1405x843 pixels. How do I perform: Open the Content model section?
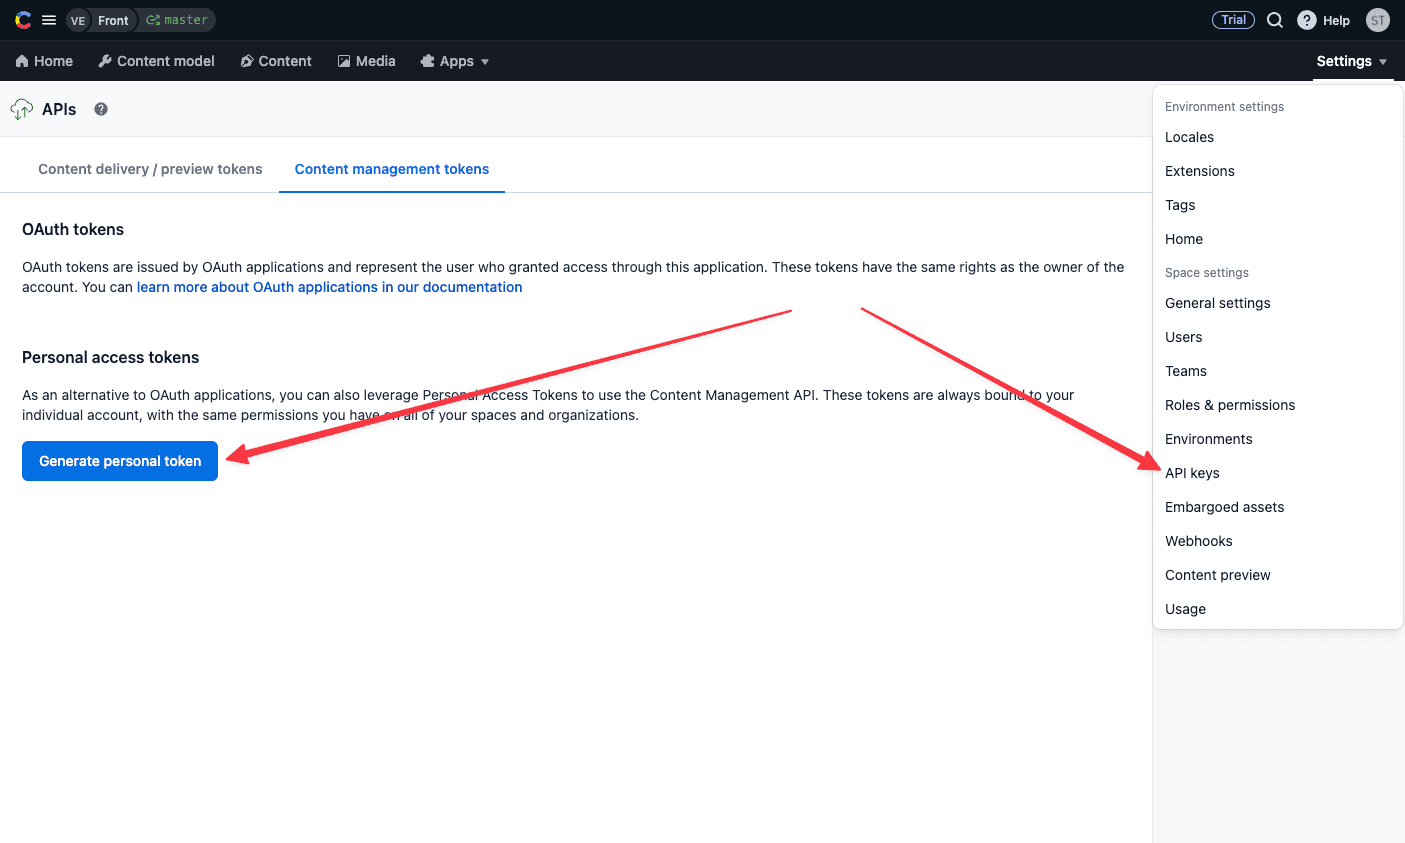(156, 61)
